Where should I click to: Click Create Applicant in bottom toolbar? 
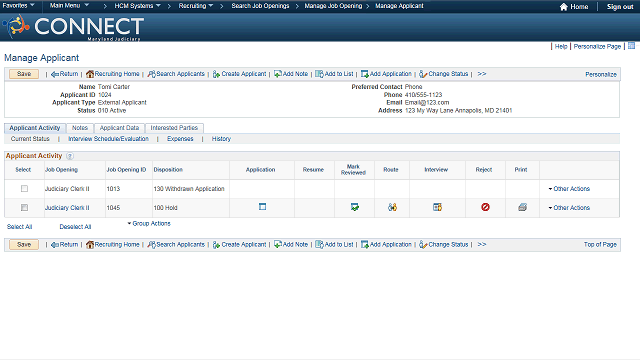click(239, 244)
